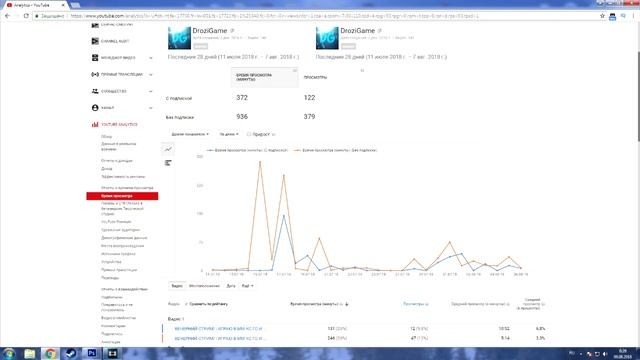This screenshot has height=360, width=640.
Task: Close the watch time metric card
Action: pyautogui.click(x=295, y=71)
